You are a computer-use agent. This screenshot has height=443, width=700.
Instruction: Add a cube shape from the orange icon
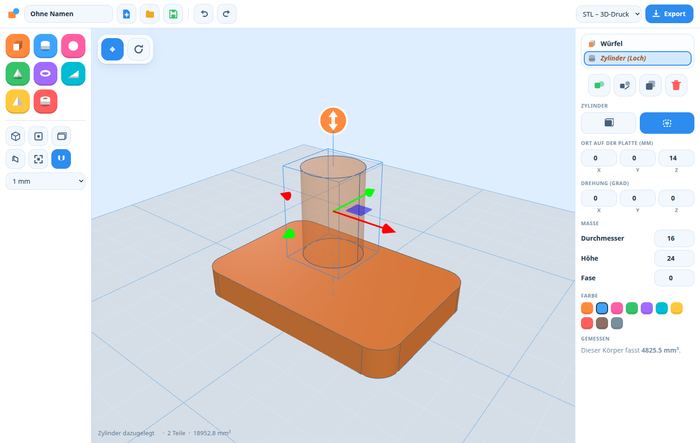pyautogui.click(x=17, y=46)
